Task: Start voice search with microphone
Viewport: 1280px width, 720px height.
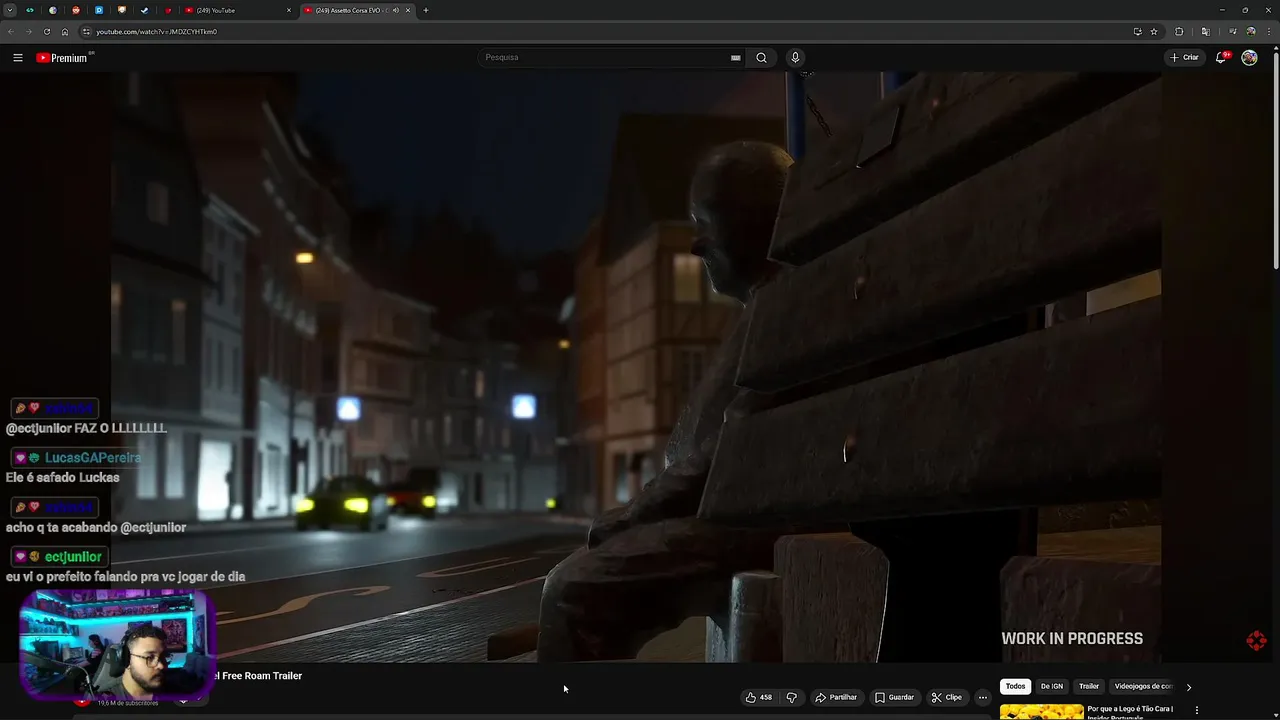Action: (795, 57)
